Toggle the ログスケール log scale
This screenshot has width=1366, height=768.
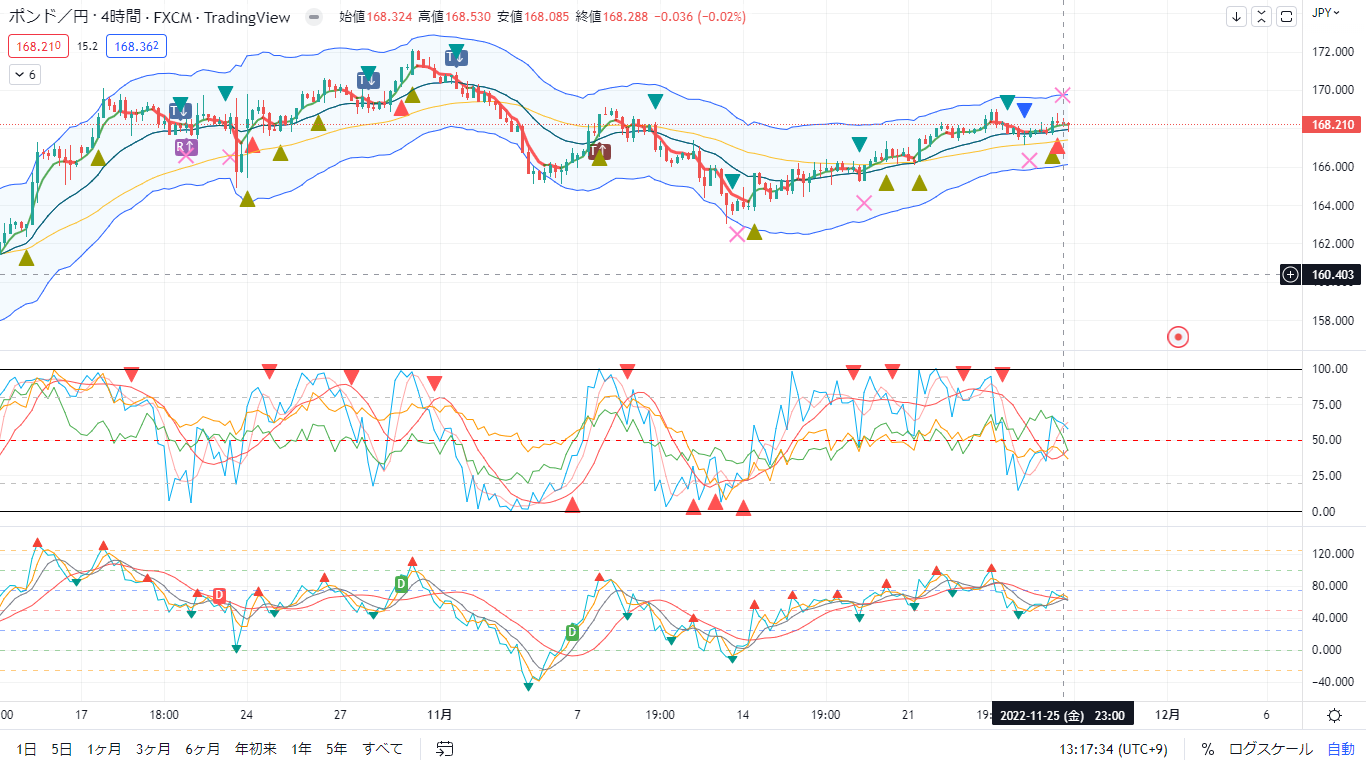(1270, 748)
